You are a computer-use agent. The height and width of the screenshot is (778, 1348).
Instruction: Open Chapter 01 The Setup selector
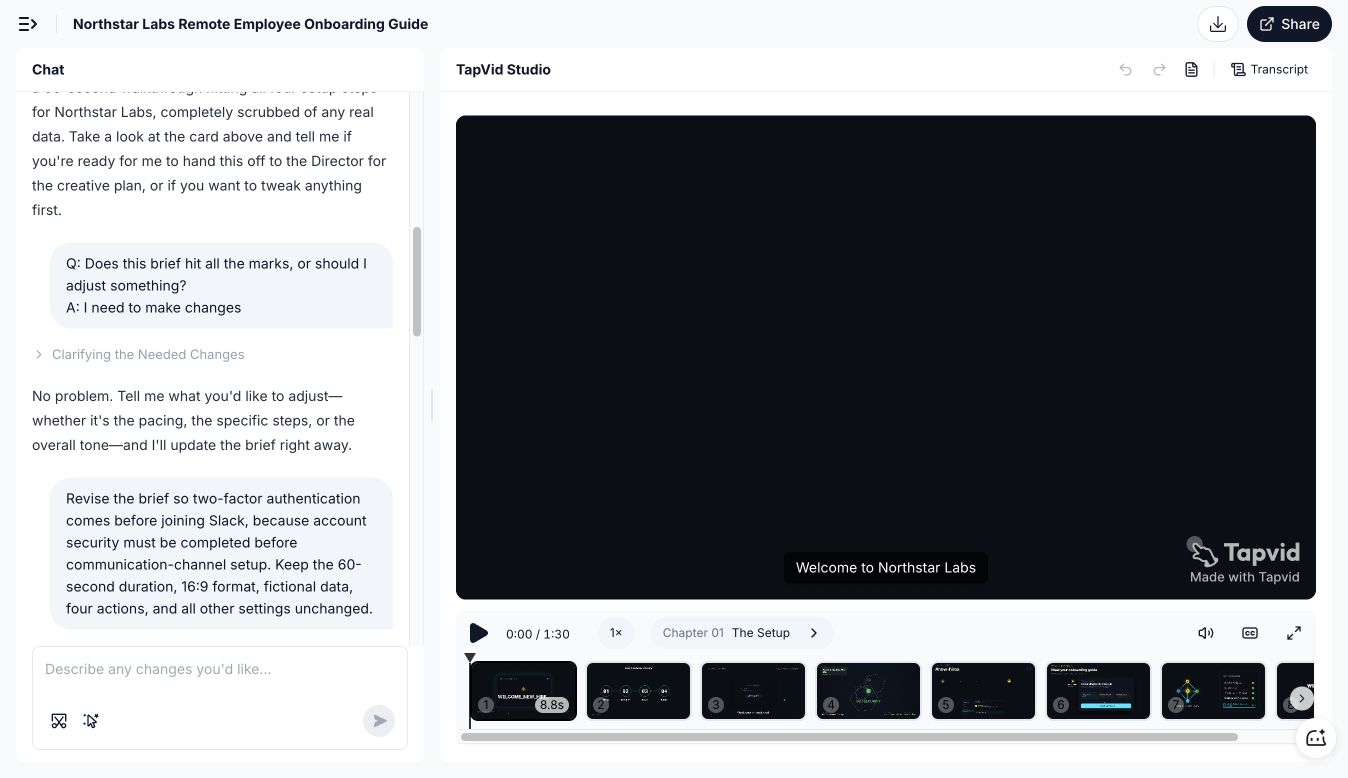pos(741,633)
